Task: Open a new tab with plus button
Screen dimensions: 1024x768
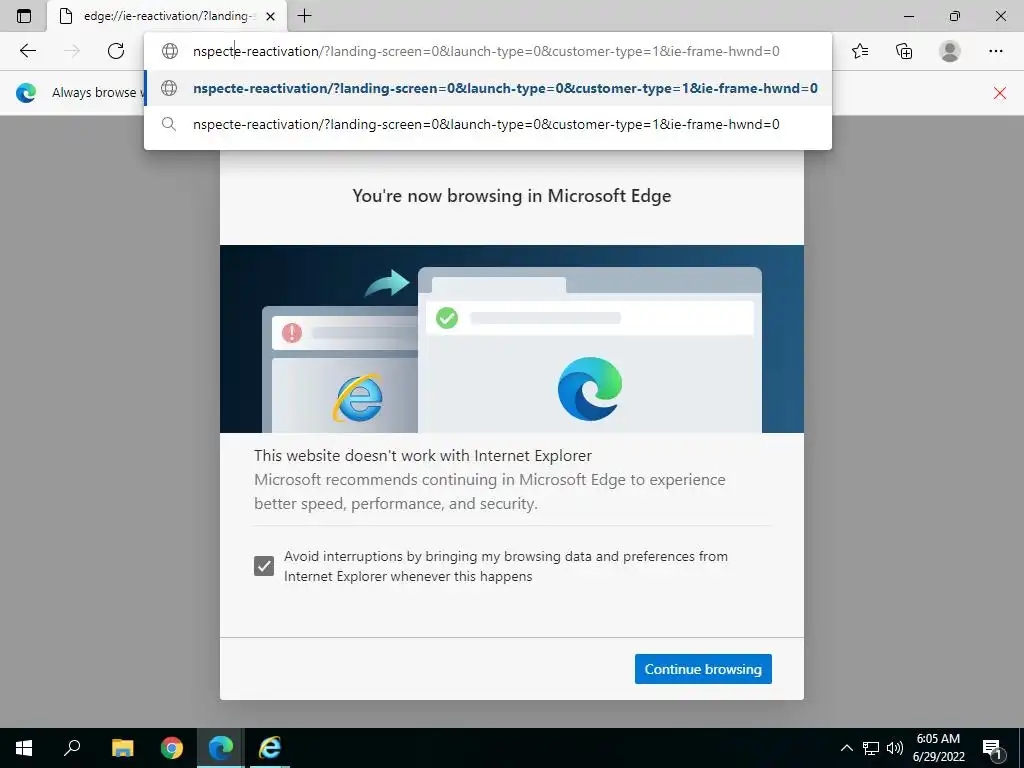Action: [x=304, y=16]
